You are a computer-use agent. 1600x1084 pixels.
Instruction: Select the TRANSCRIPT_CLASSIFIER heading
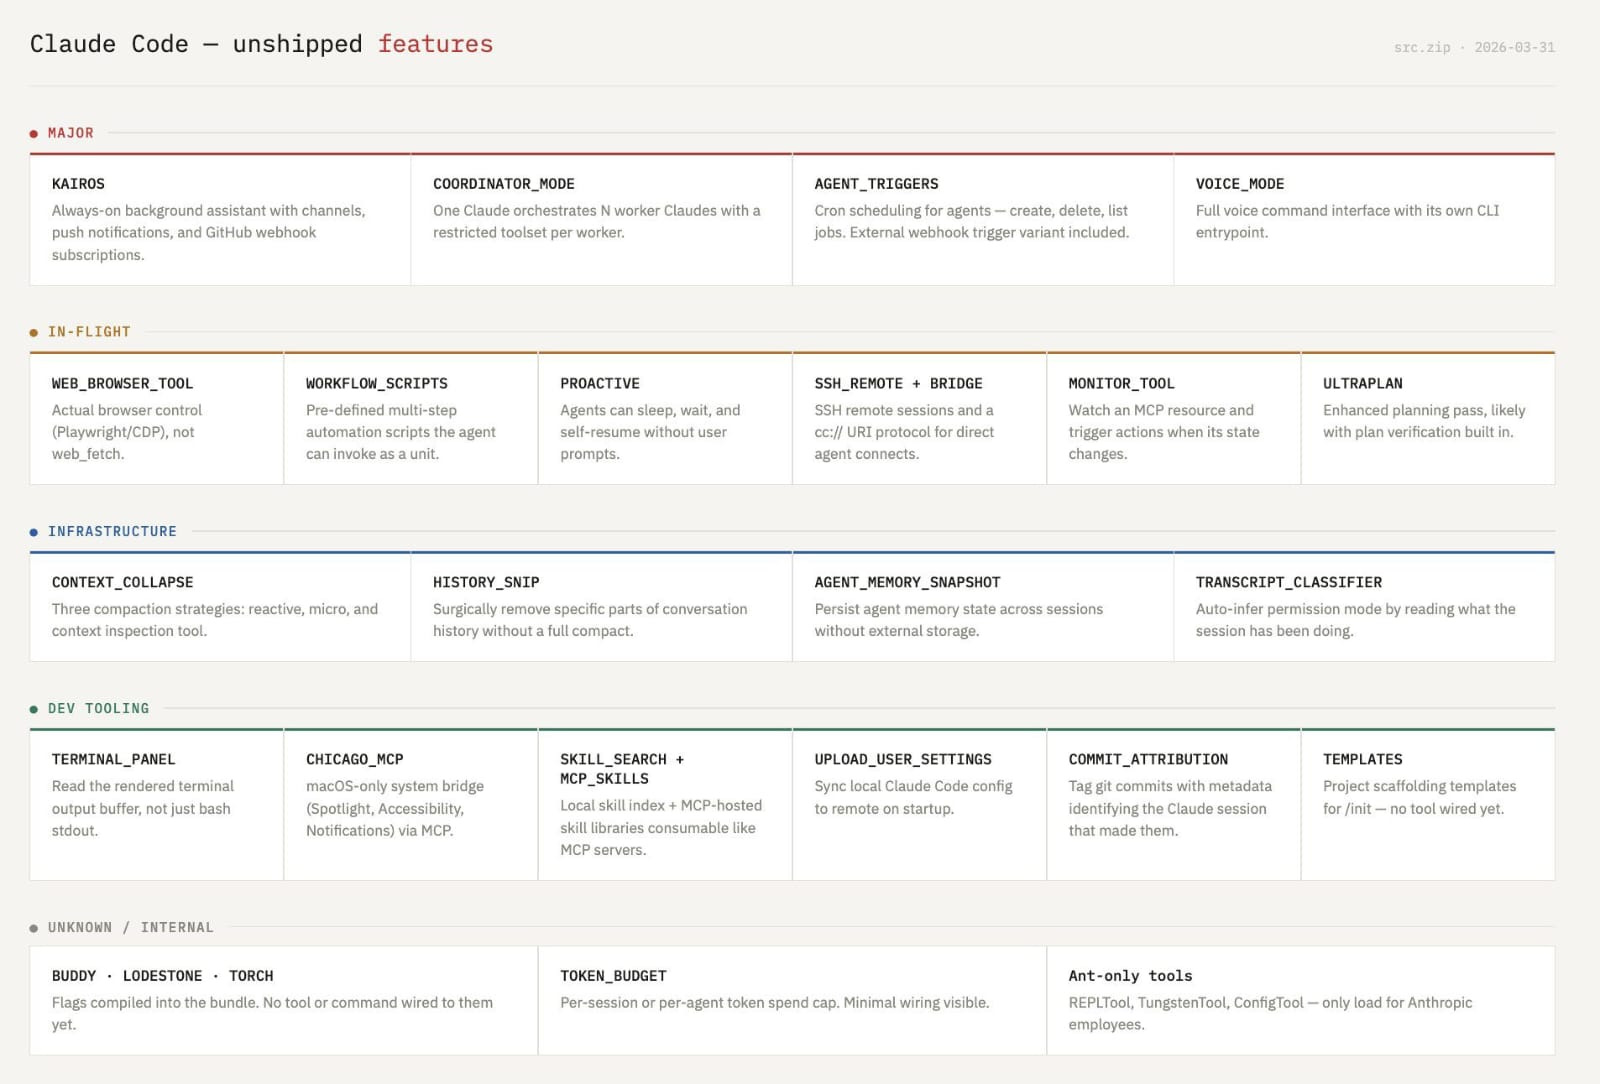[x=1289, y=582]
